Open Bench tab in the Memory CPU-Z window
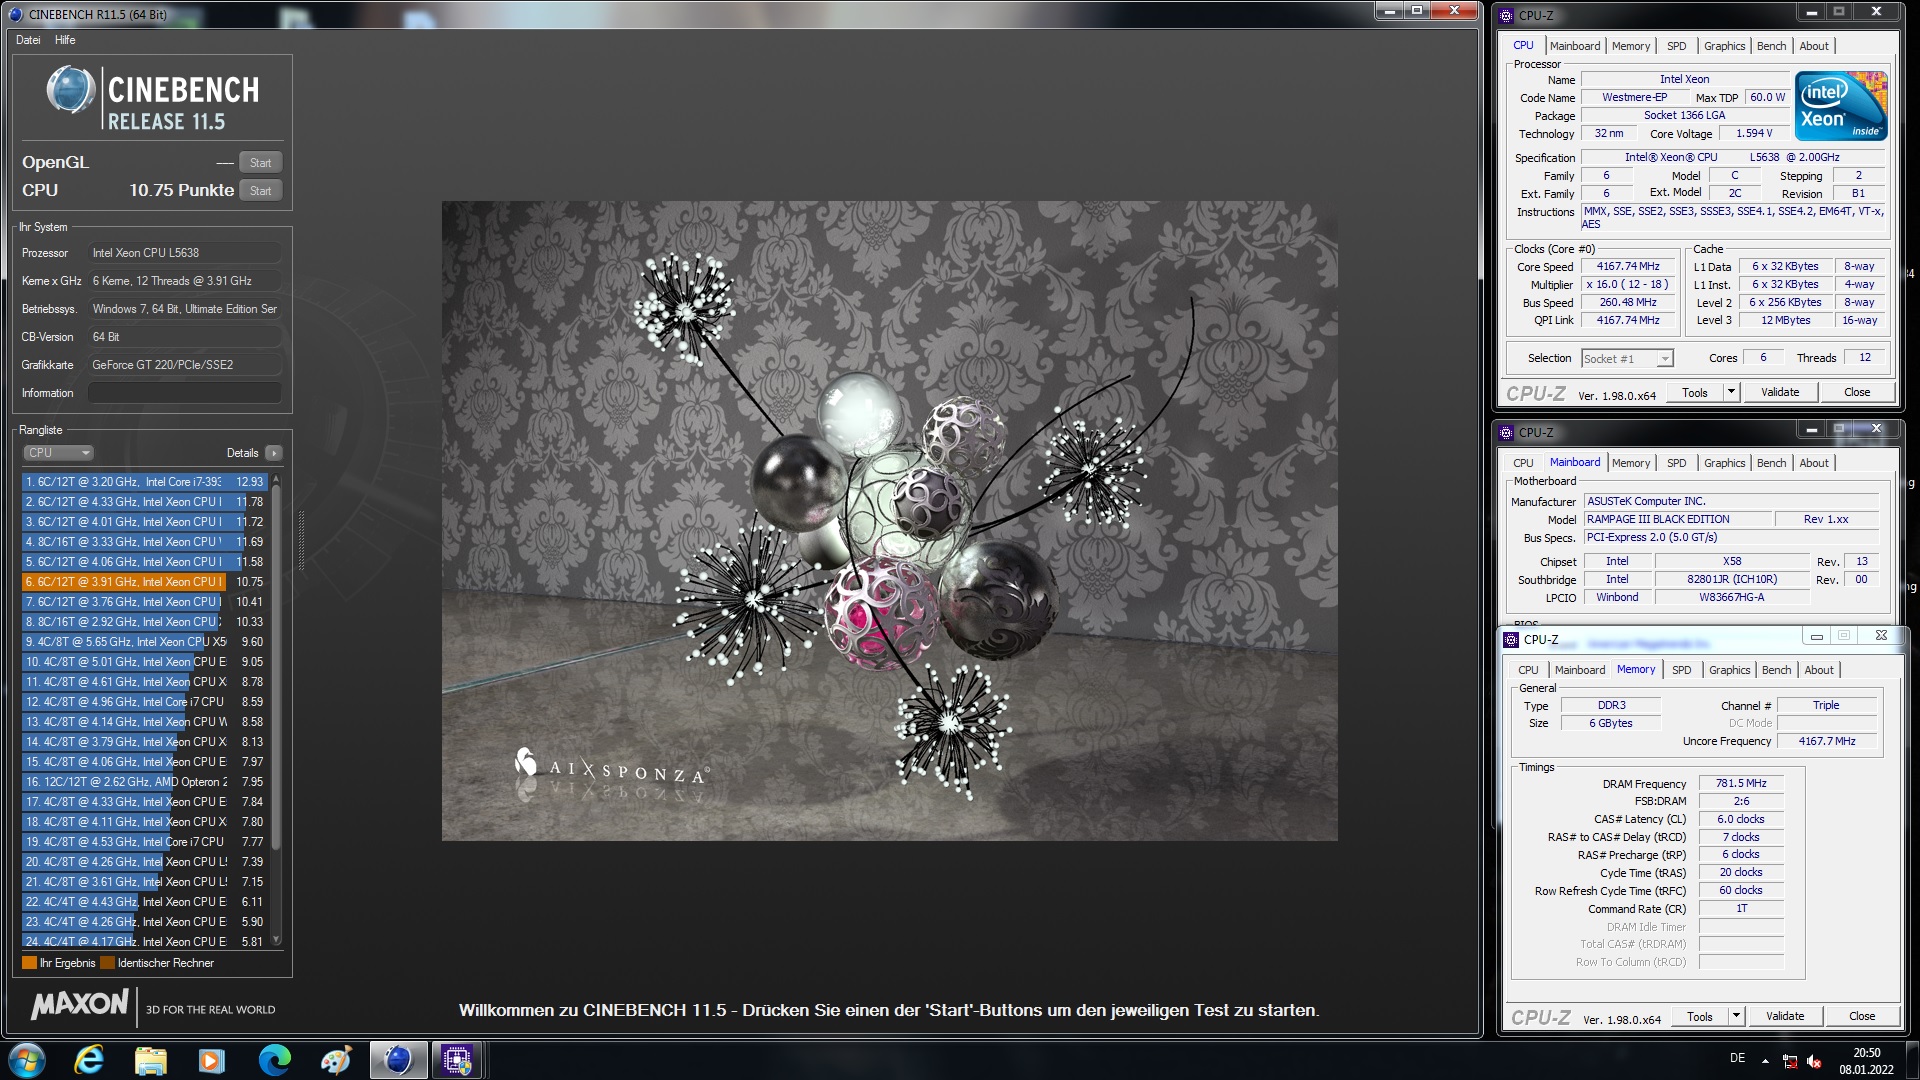Viewport: 1920px width, 1080px height. pyautogui.click(x=1776, y=670)
